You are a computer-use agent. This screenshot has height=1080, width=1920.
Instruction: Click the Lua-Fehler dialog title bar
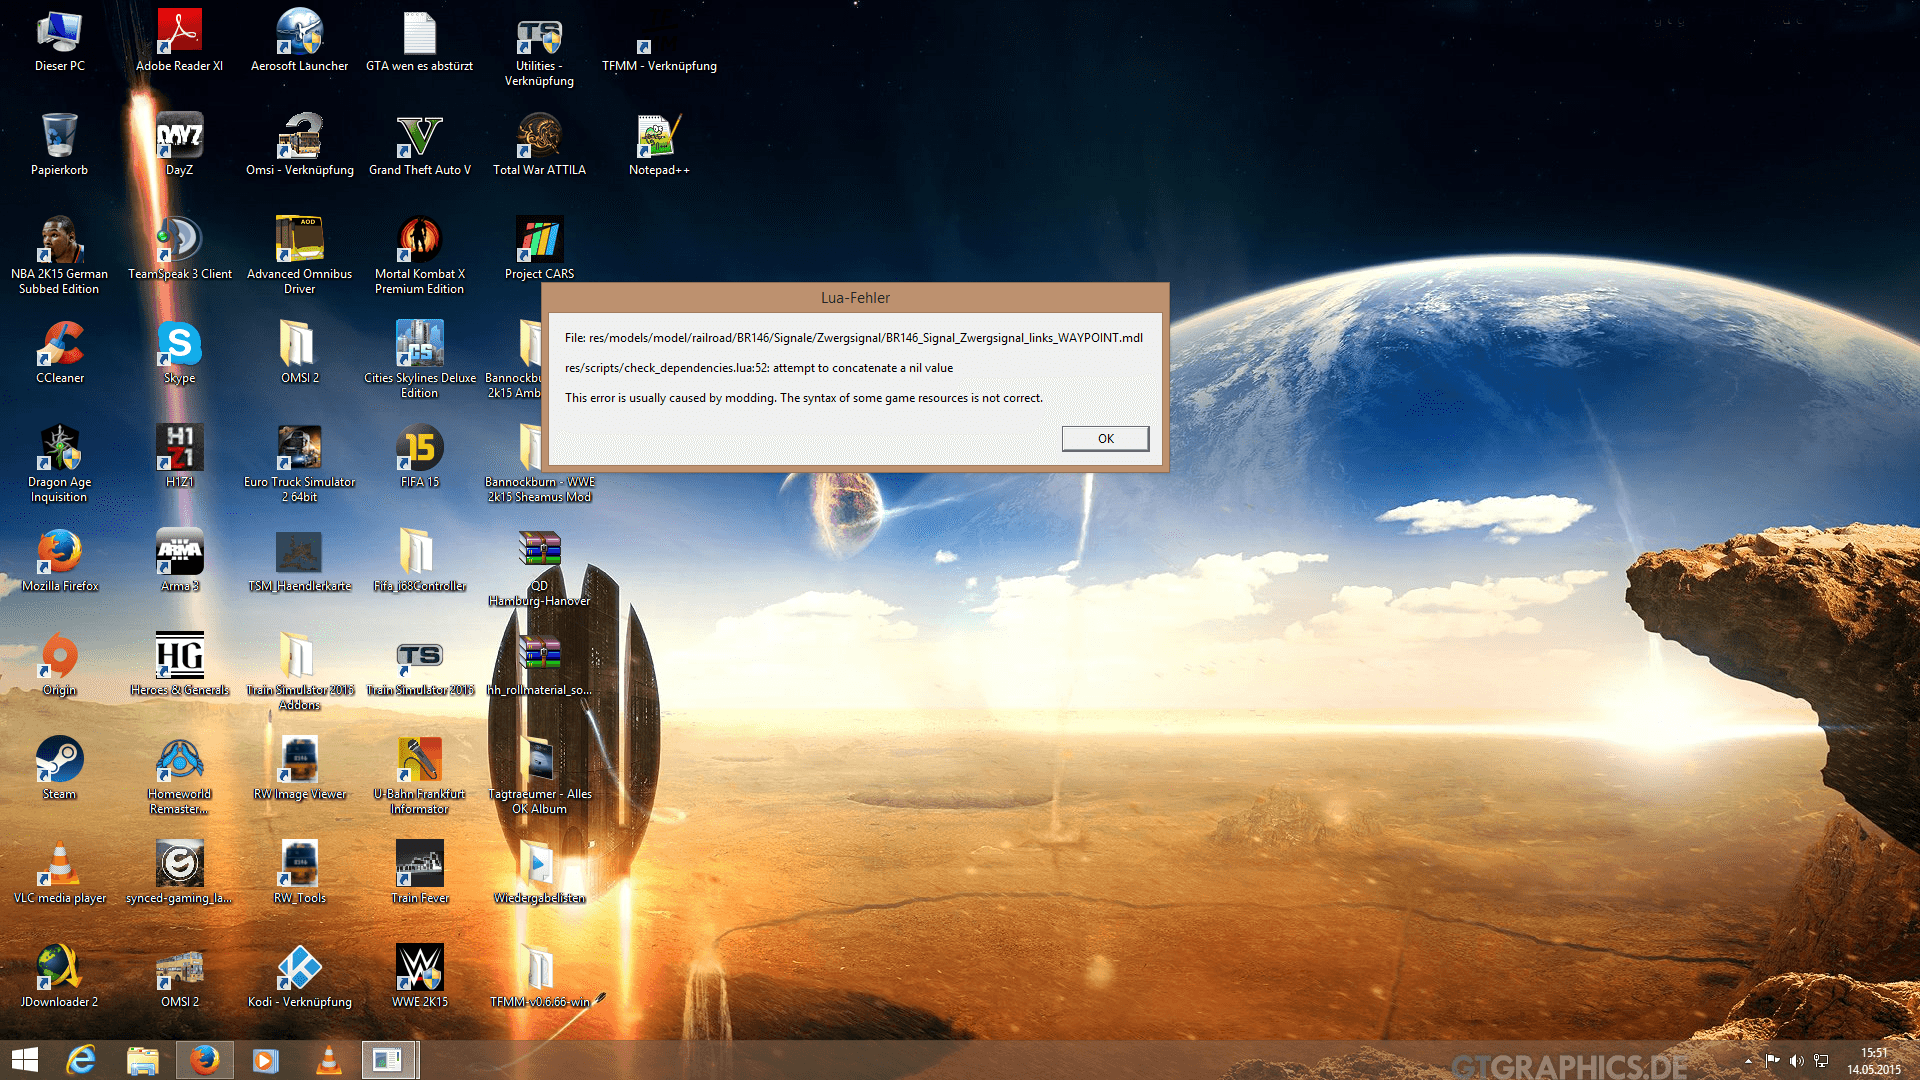click(x=855, y=298)
